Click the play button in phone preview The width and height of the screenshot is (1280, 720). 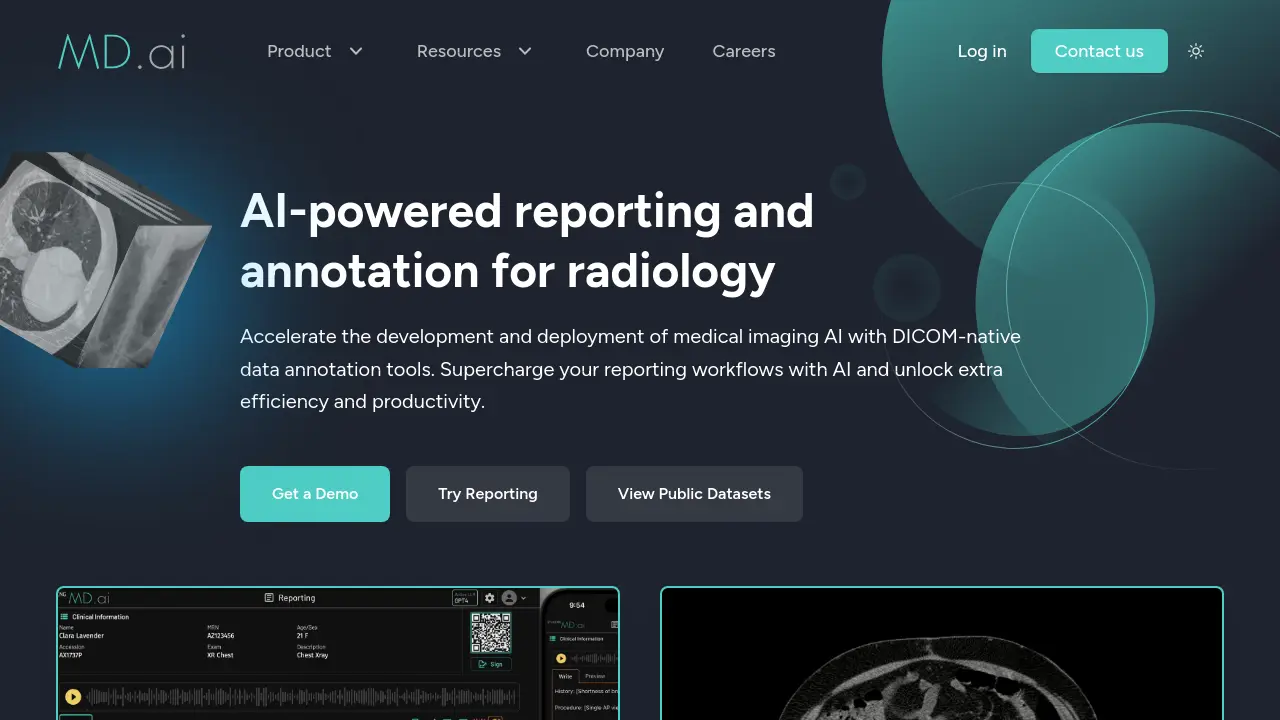pos(561,658)
